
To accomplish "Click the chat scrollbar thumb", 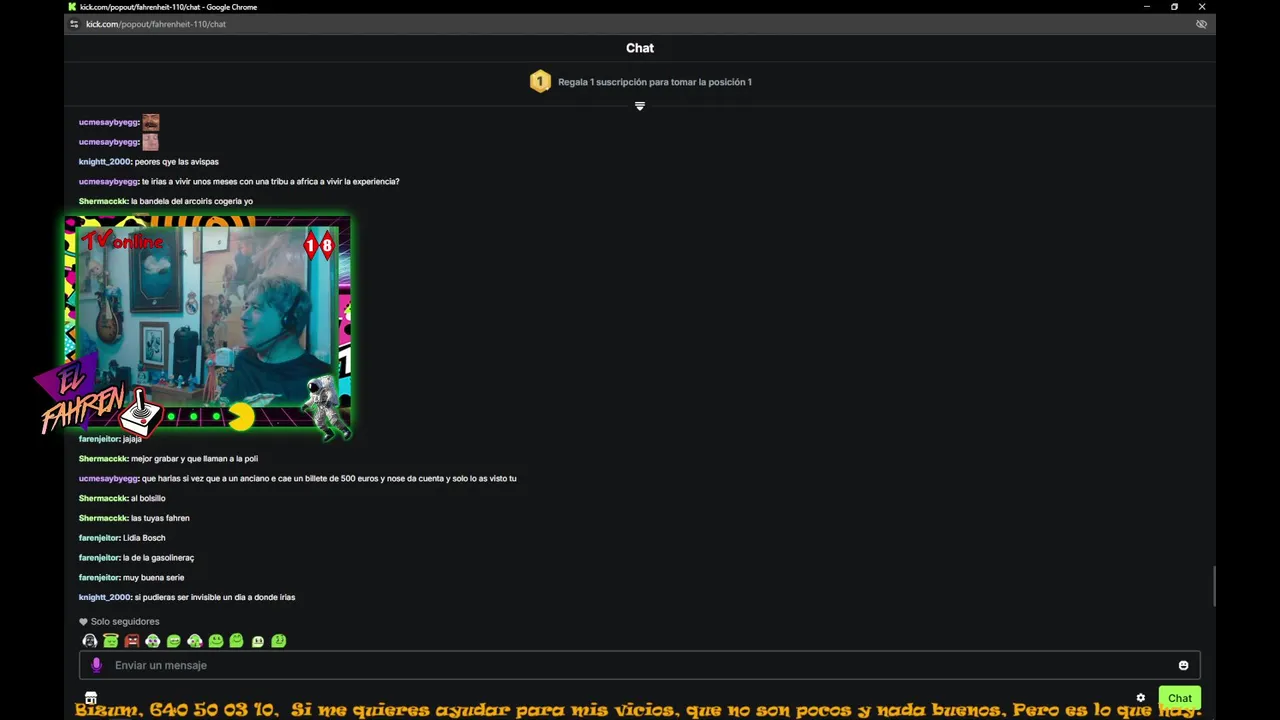I will click(1215, 586).
